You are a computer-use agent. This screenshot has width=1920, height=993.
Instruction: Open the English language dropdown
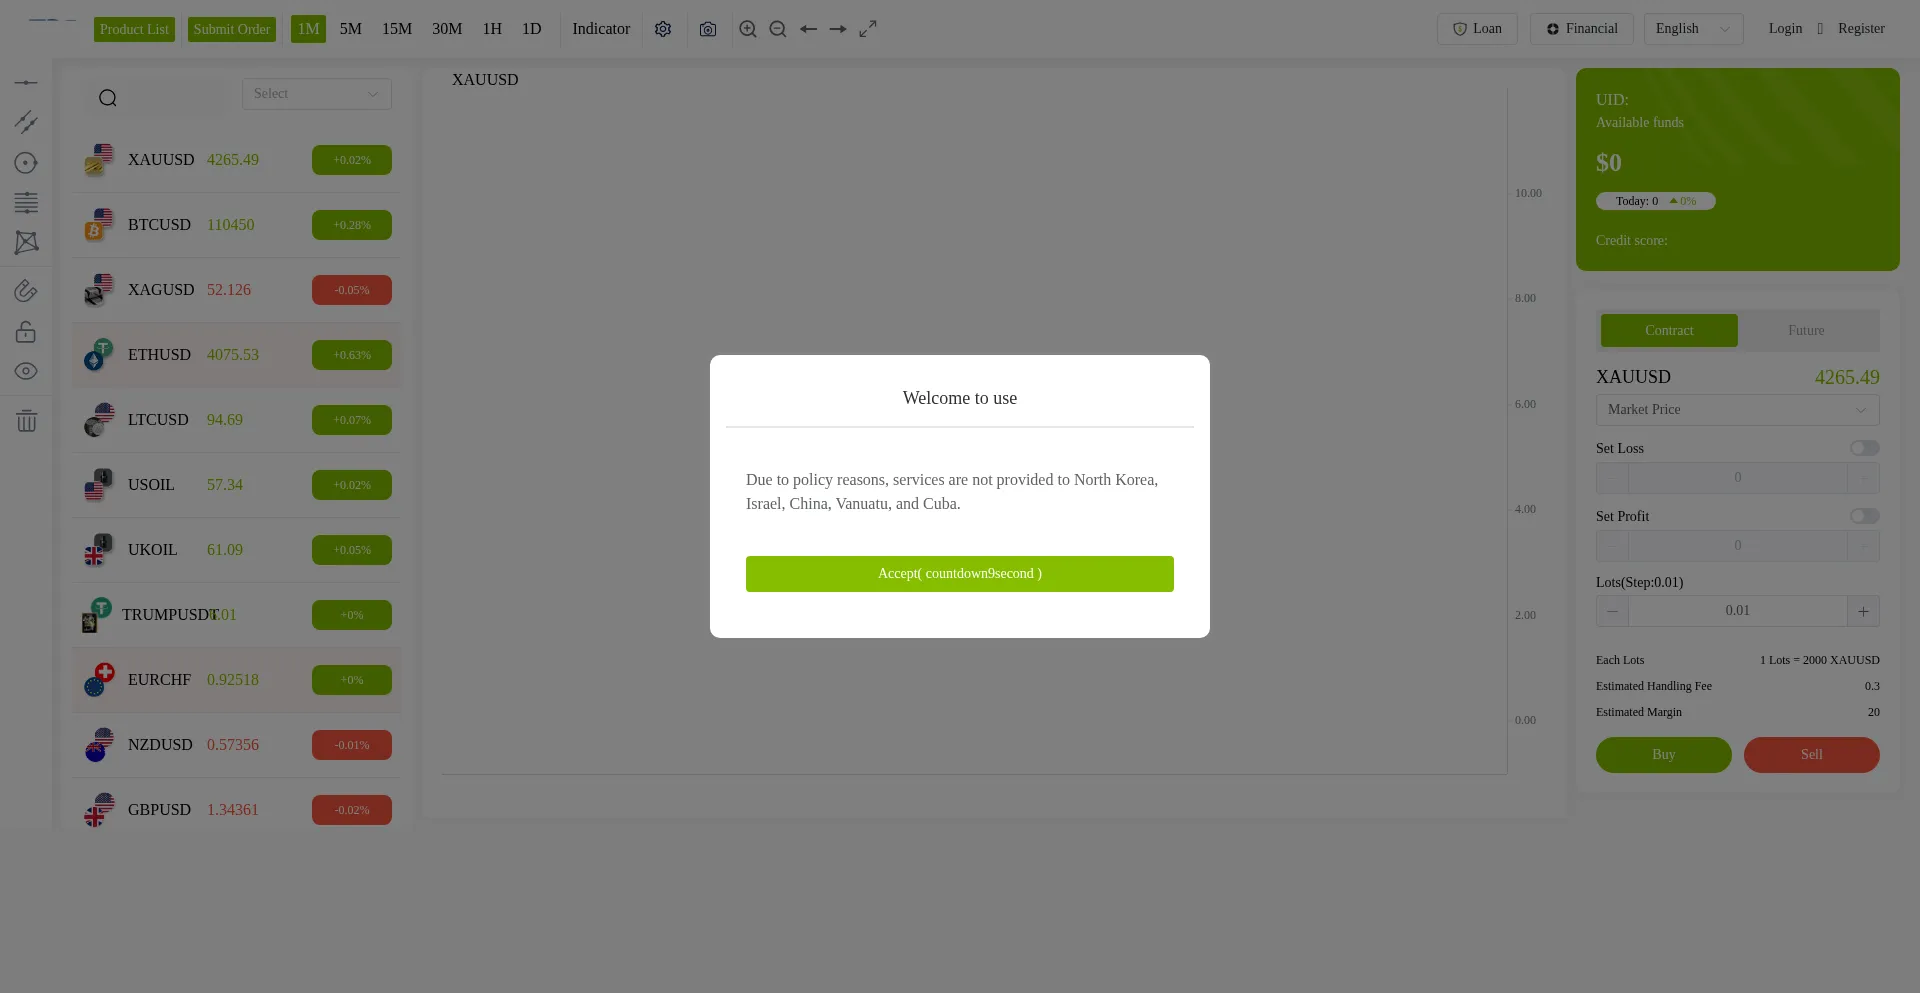pos(1693,29)
